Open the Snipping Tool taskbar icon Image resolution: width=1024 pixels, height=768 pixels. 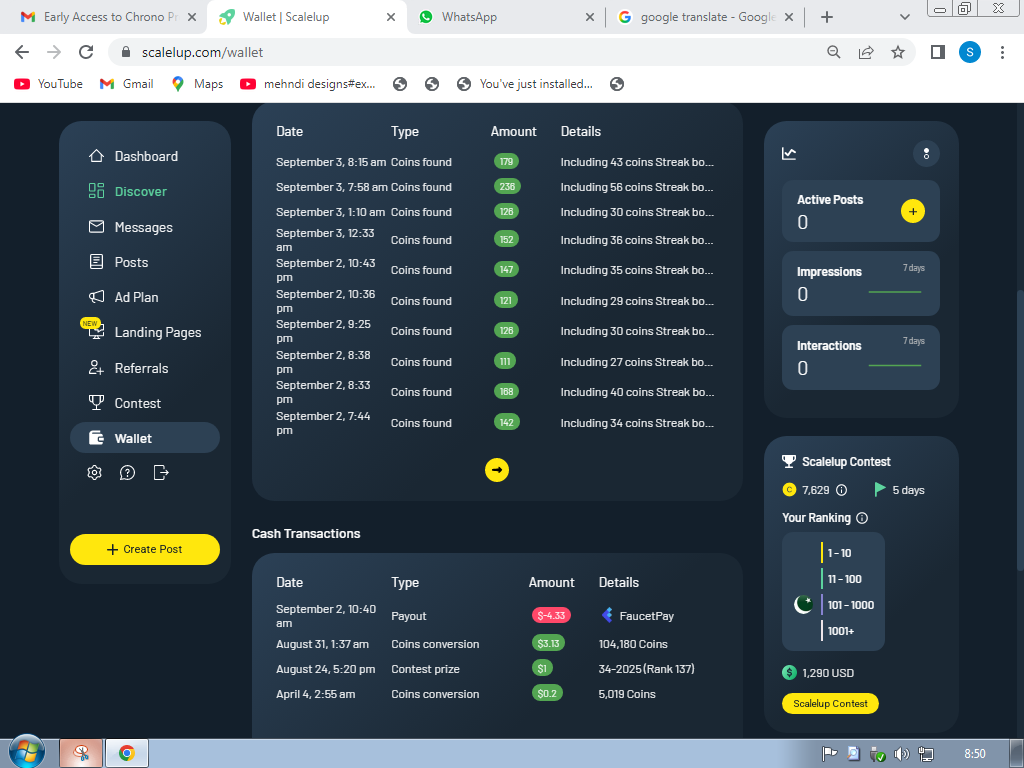(81, 753)
